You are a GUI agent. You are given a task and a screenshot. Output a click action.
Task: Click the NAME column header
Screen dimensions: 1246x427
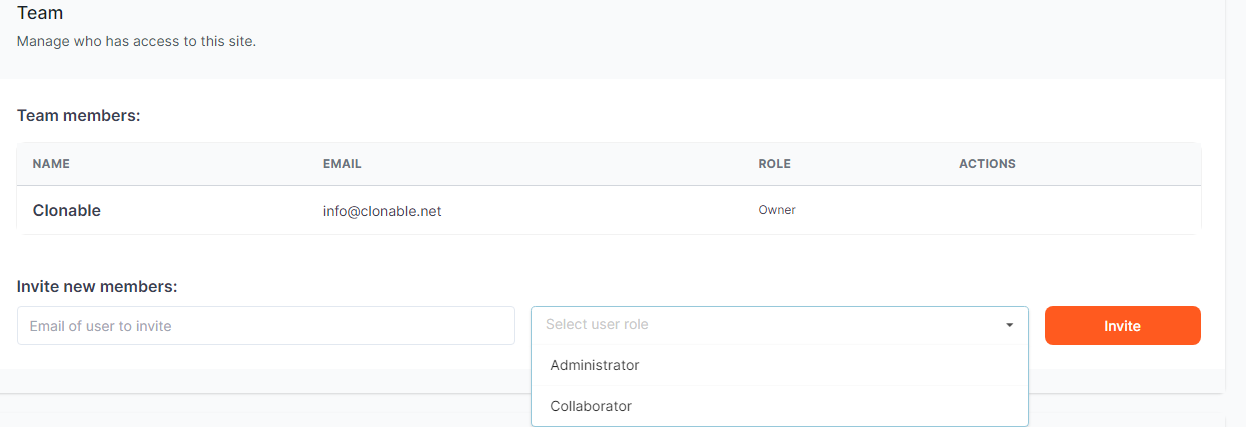(x=51, y=164)
